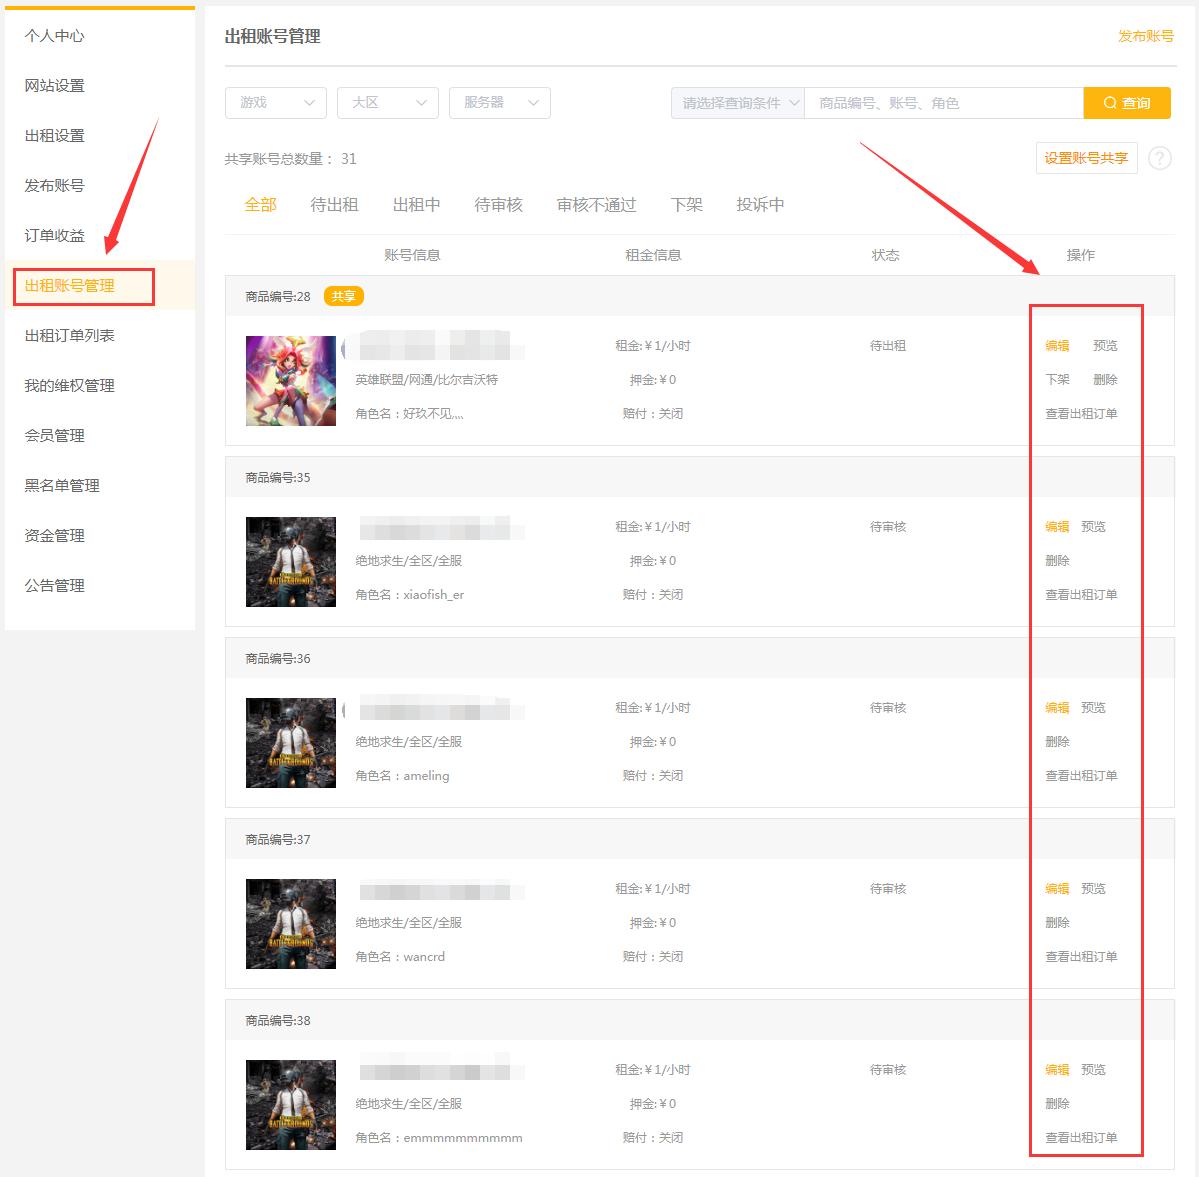Click the 共享 badge on 商品编号:28

344,296
